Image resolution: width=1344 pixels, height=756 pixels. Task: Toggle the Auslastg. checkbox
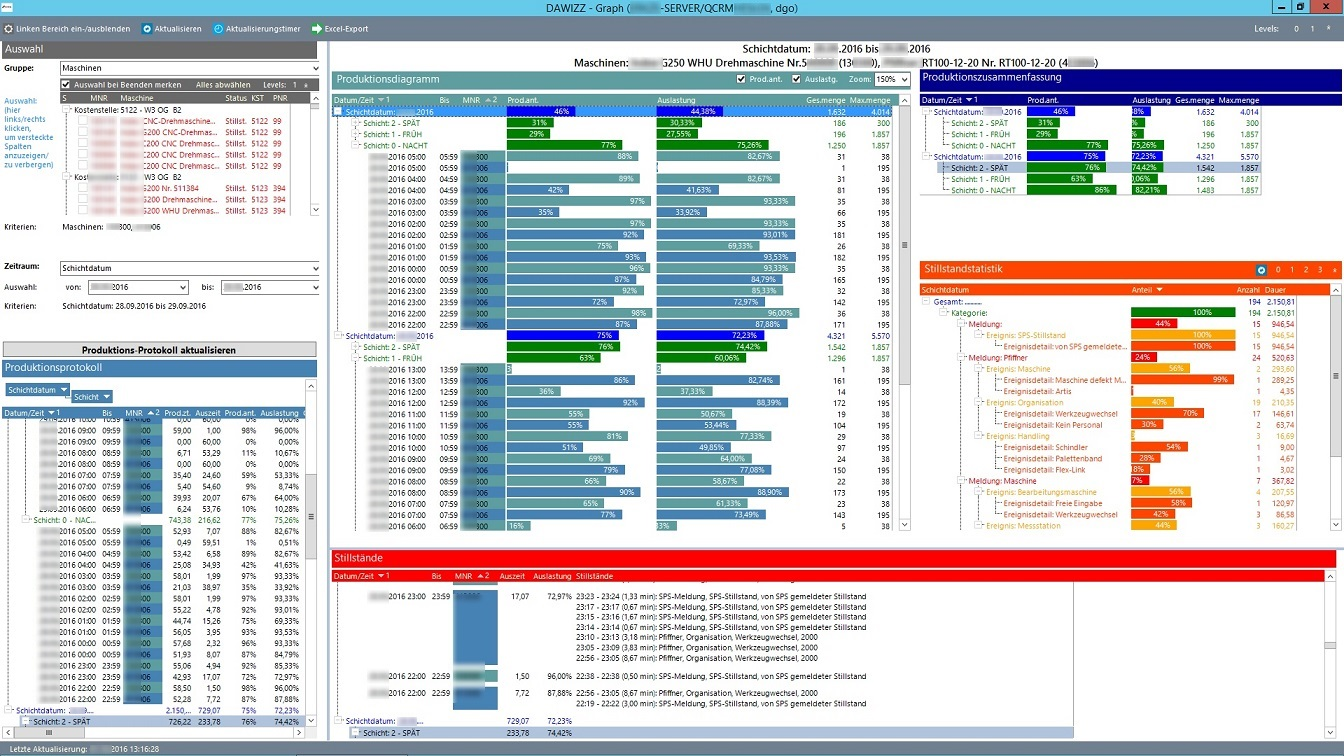point(797,79)
